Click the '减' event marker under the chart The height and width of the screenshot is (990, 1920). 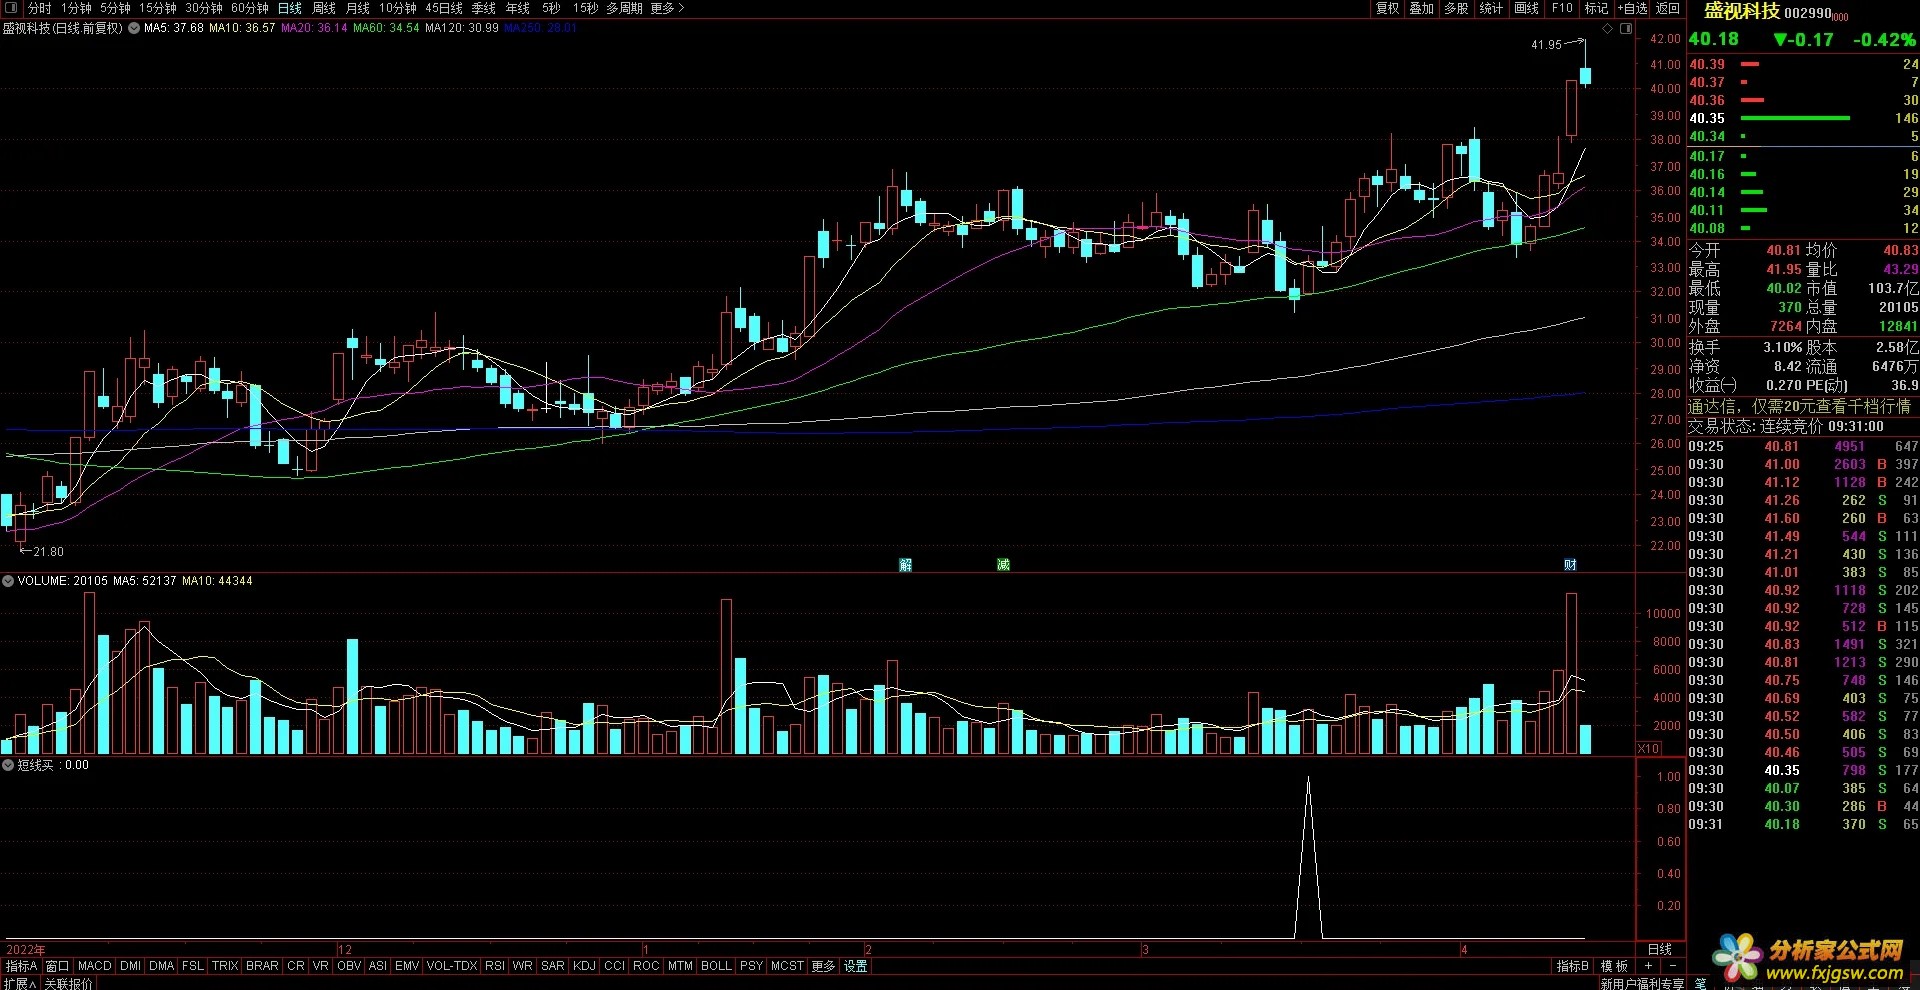tap(1003, 565)
